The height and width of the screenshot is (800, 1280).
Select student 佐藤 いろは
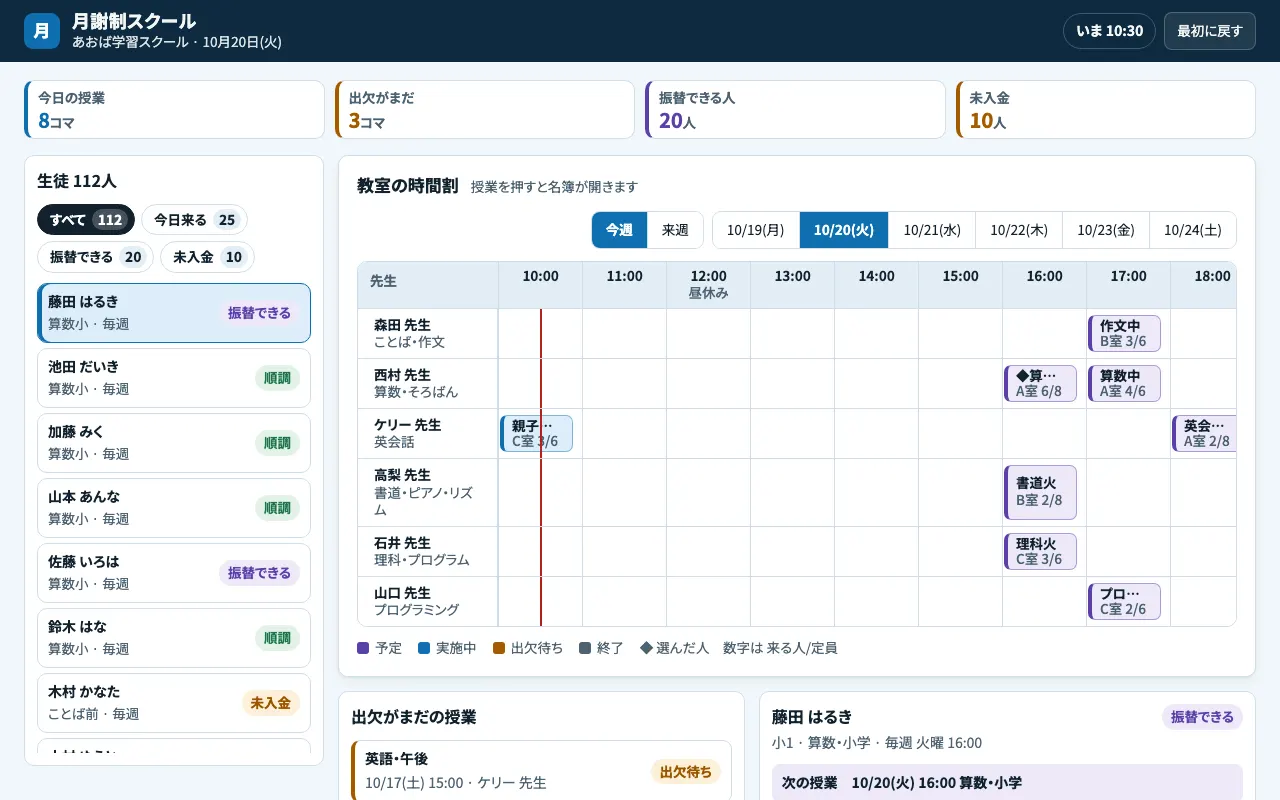click(x=174, y=573)
